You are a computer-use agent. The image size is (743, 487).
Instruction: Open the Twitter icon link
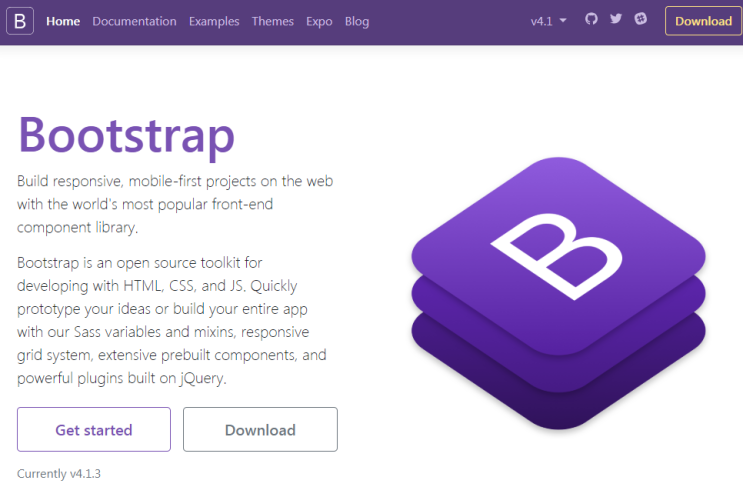tap(616, 19)
